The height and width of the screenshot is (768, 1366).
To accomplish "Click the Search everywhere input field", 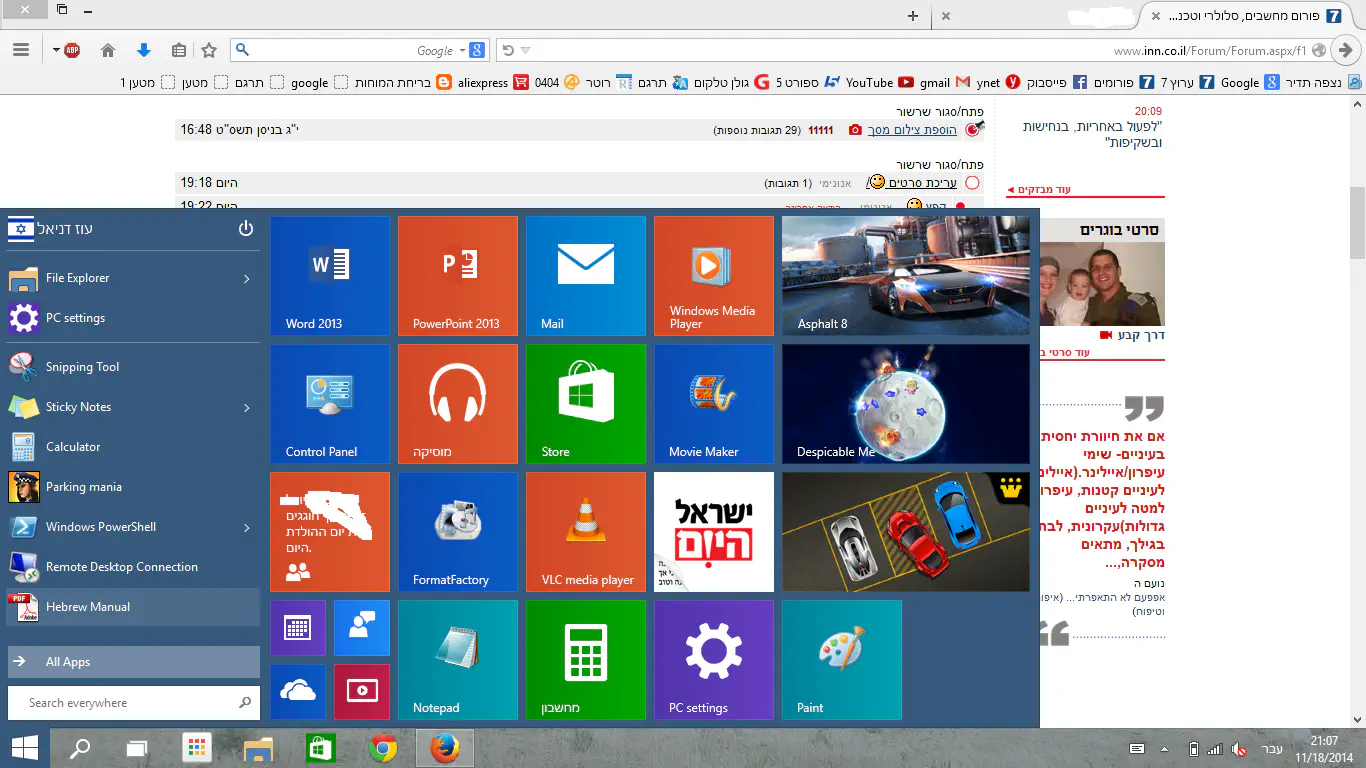I will tap(125, 703).
